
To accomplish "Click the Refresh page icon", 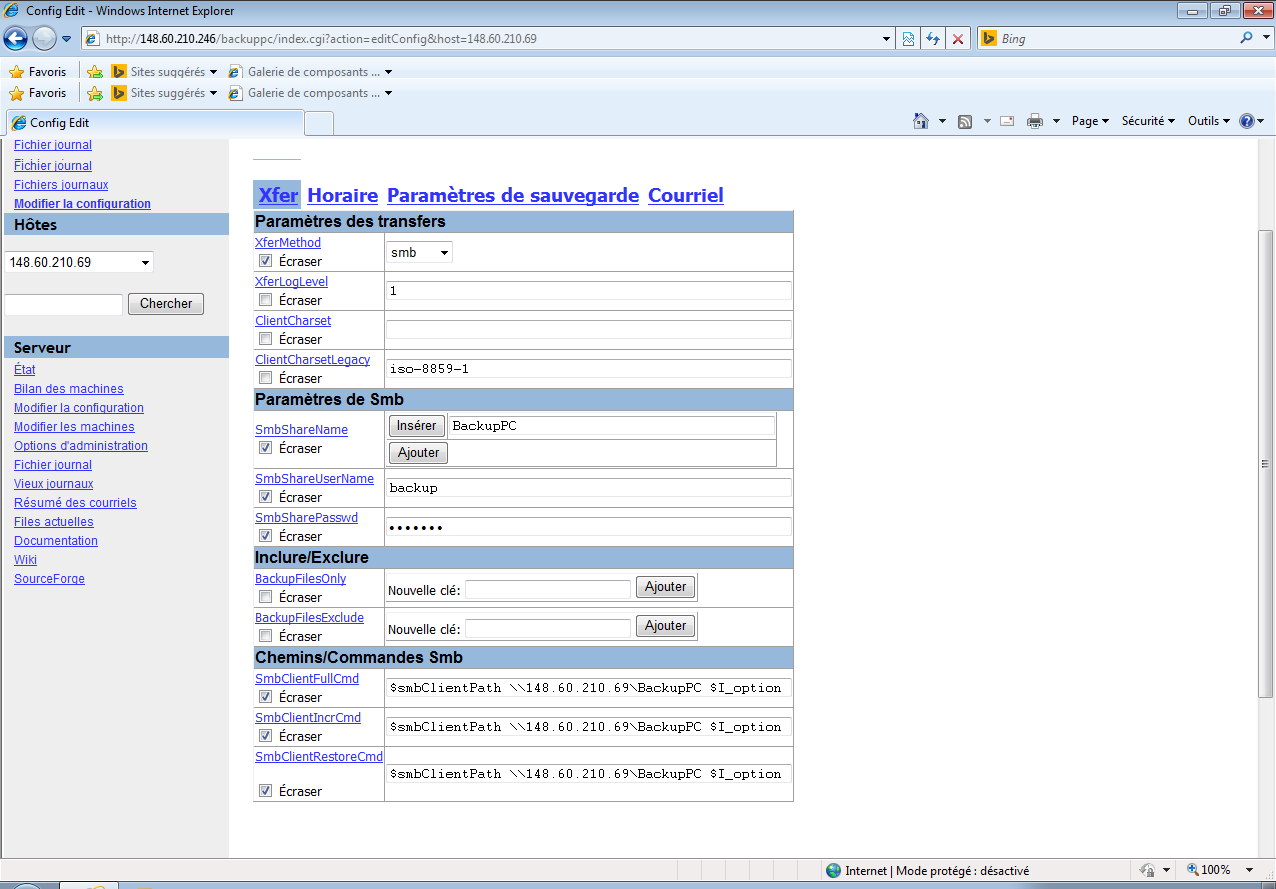I will coord(933,39).
